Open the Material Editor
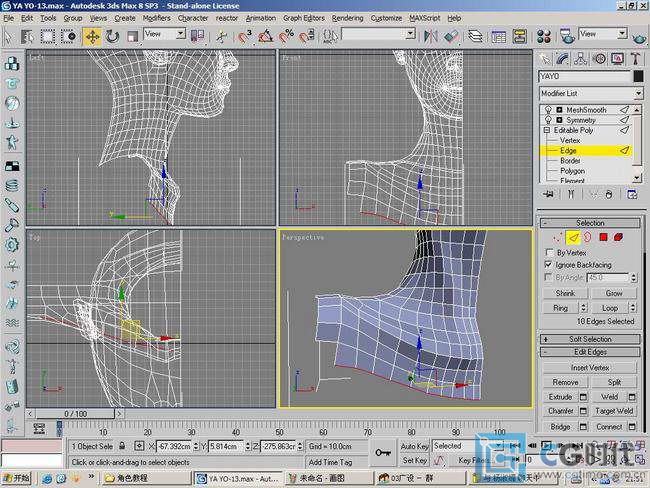 point(543,36)
